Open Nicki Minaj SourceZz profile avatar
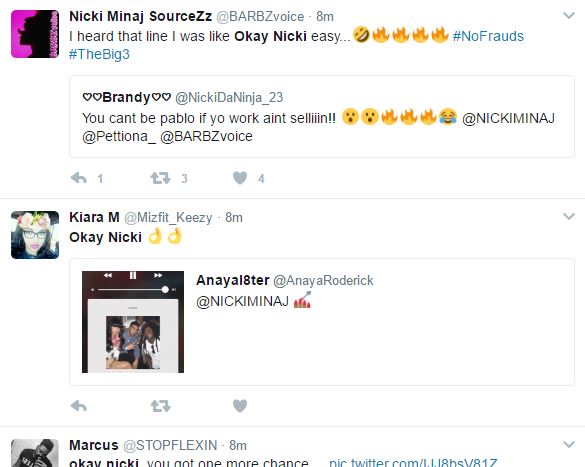 pyautogui.click(x=35, y=34)
